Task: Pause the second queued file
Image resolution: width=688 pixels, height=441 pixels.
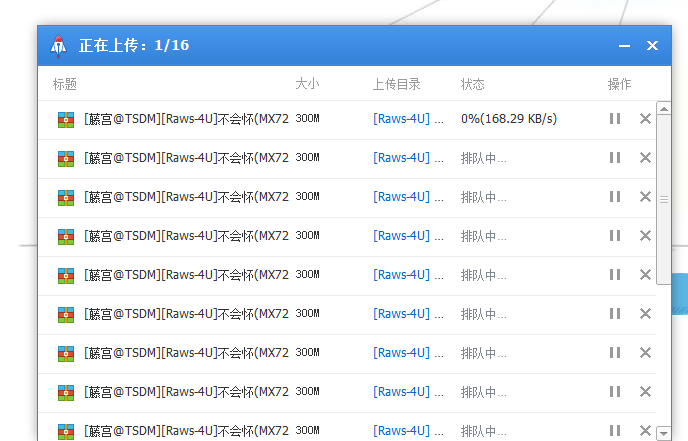Action: point(615,158)
